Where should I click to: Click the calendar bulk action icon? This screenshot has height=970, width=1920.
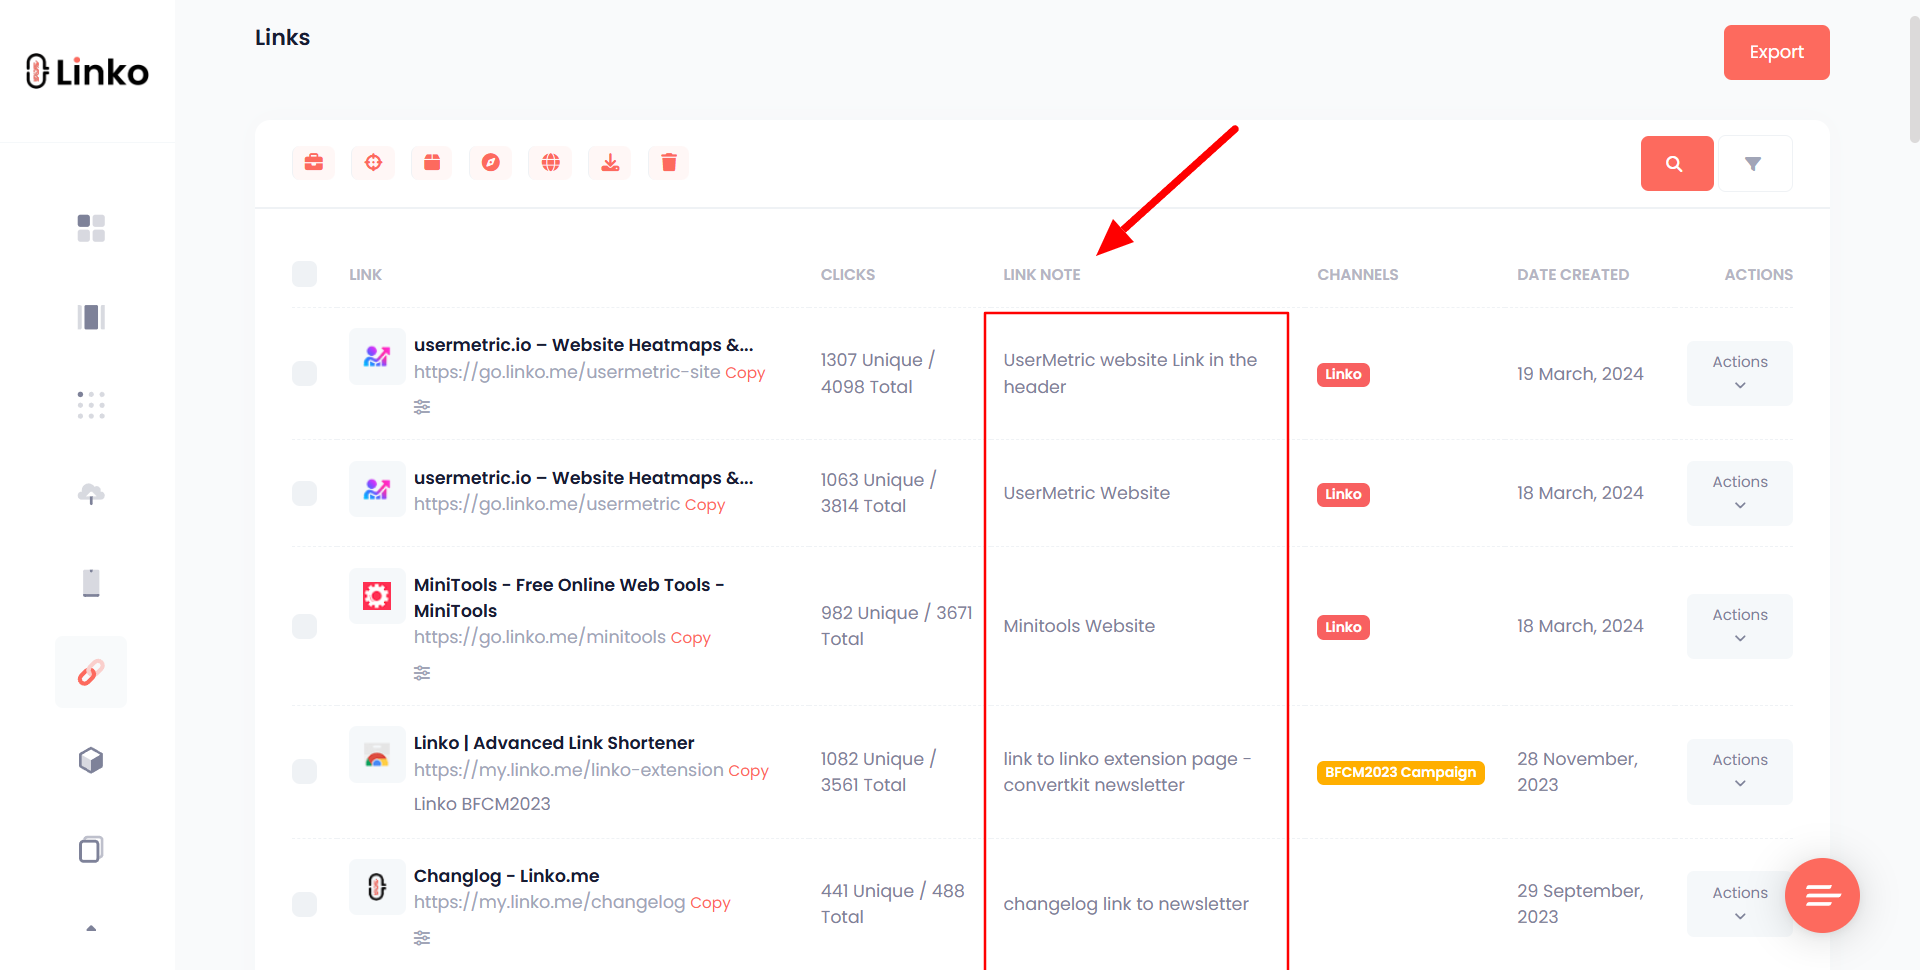click(432, 163)
